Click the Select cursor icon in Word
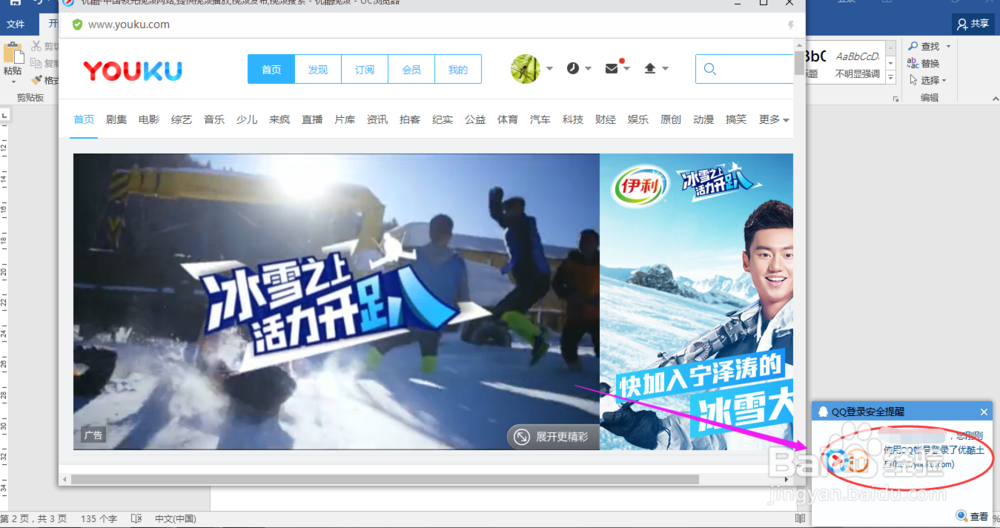1000x528 pixels. pos(913,80)
